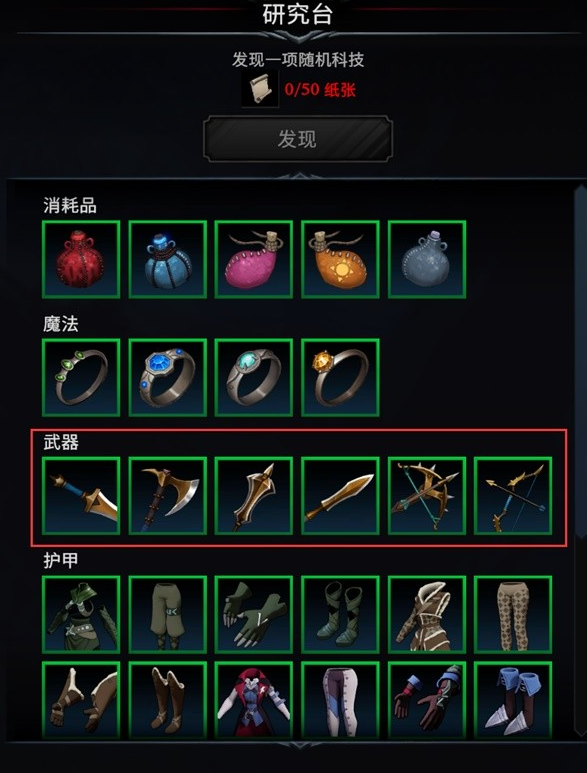Select the green clawed gloves armor

pos(254,614)
